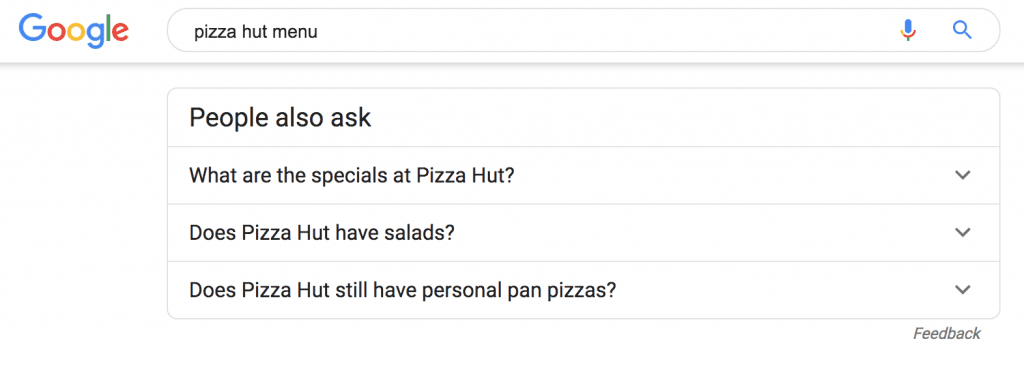Expand chevron for personal pan pizzas question
The image size is (1024, 365).
962,290
